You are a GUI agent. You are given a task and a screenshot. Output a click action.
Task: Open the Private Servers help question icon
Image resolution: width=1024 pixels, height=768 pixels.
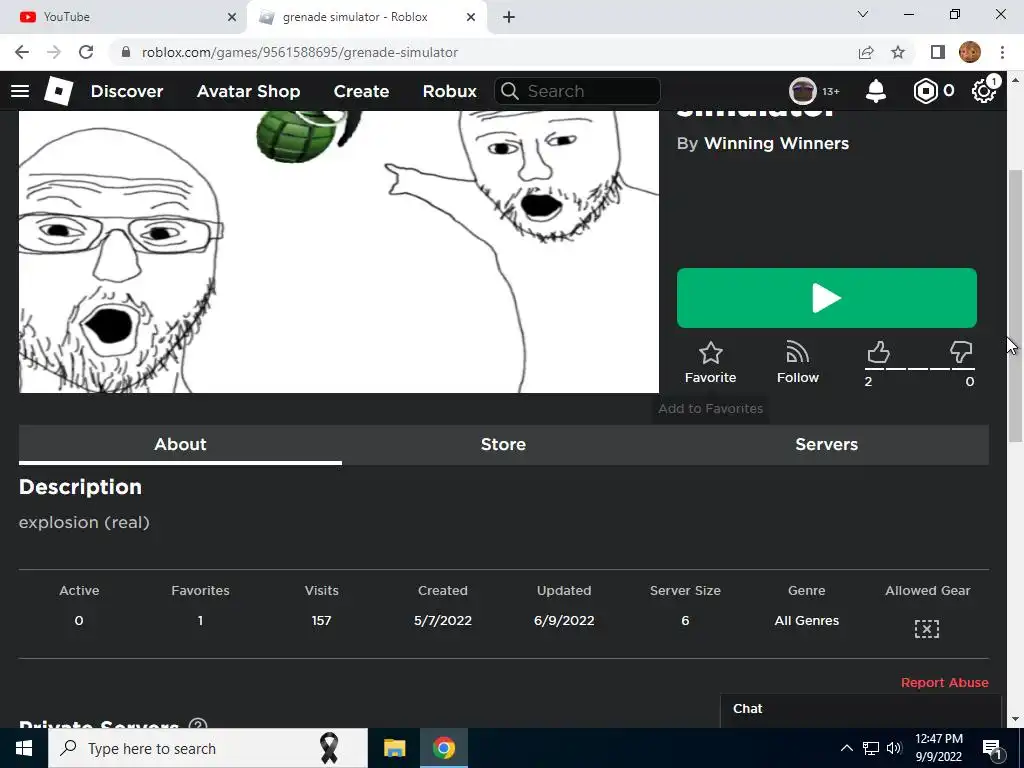pos(198,724)
